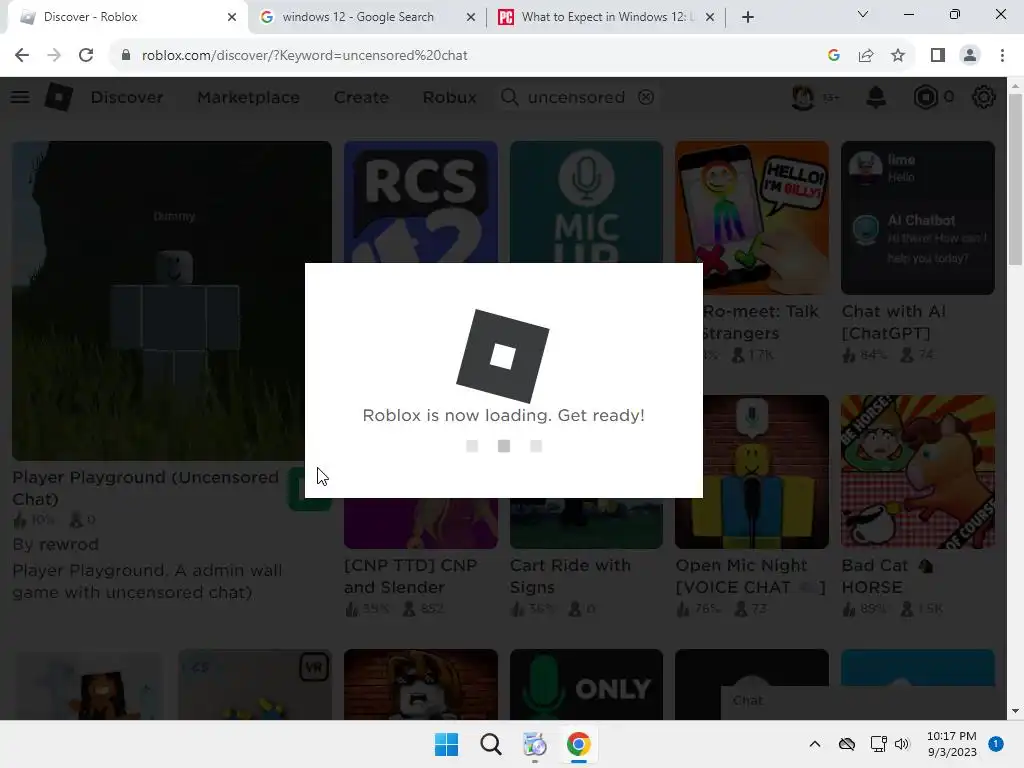Screen dimensions: 1024x768
Task: Expand the Chrome tab search chevron
Action: (863, 14)
